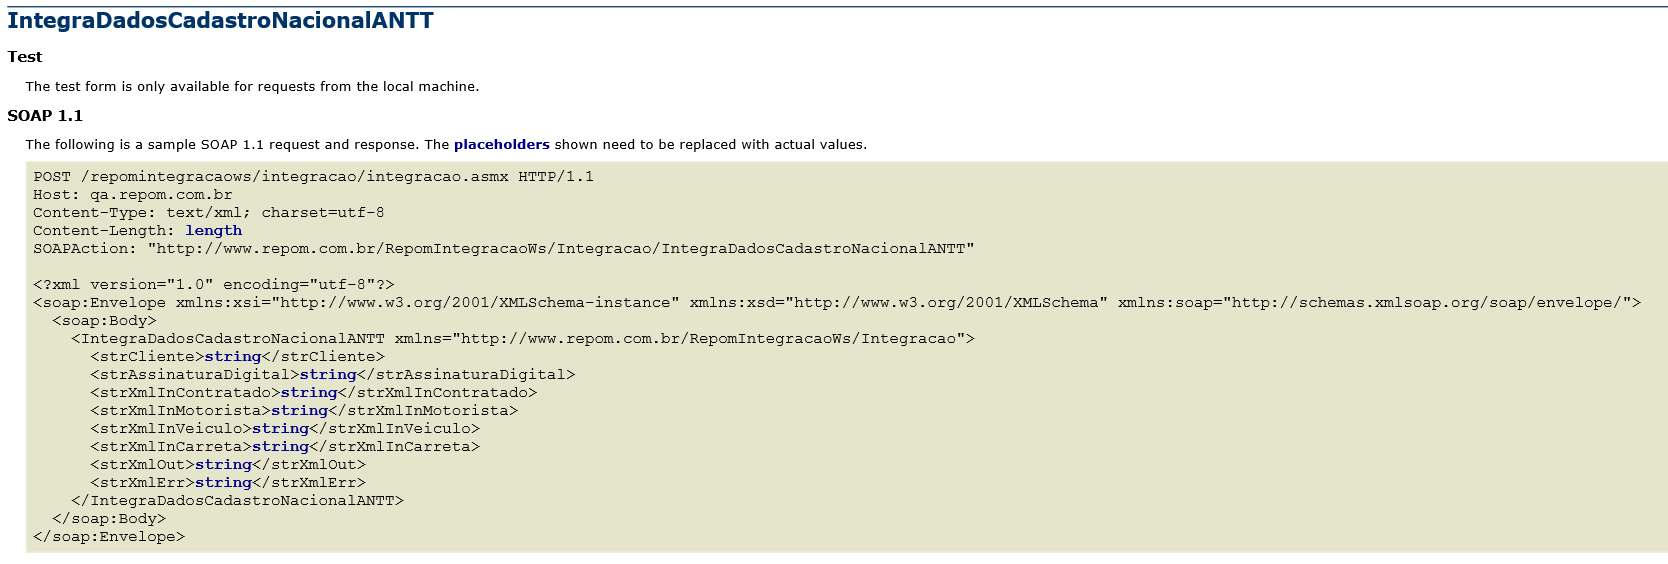Click the strCliente string placeholder
Screen dimensions: 1668x564
[x=233, y=356]
